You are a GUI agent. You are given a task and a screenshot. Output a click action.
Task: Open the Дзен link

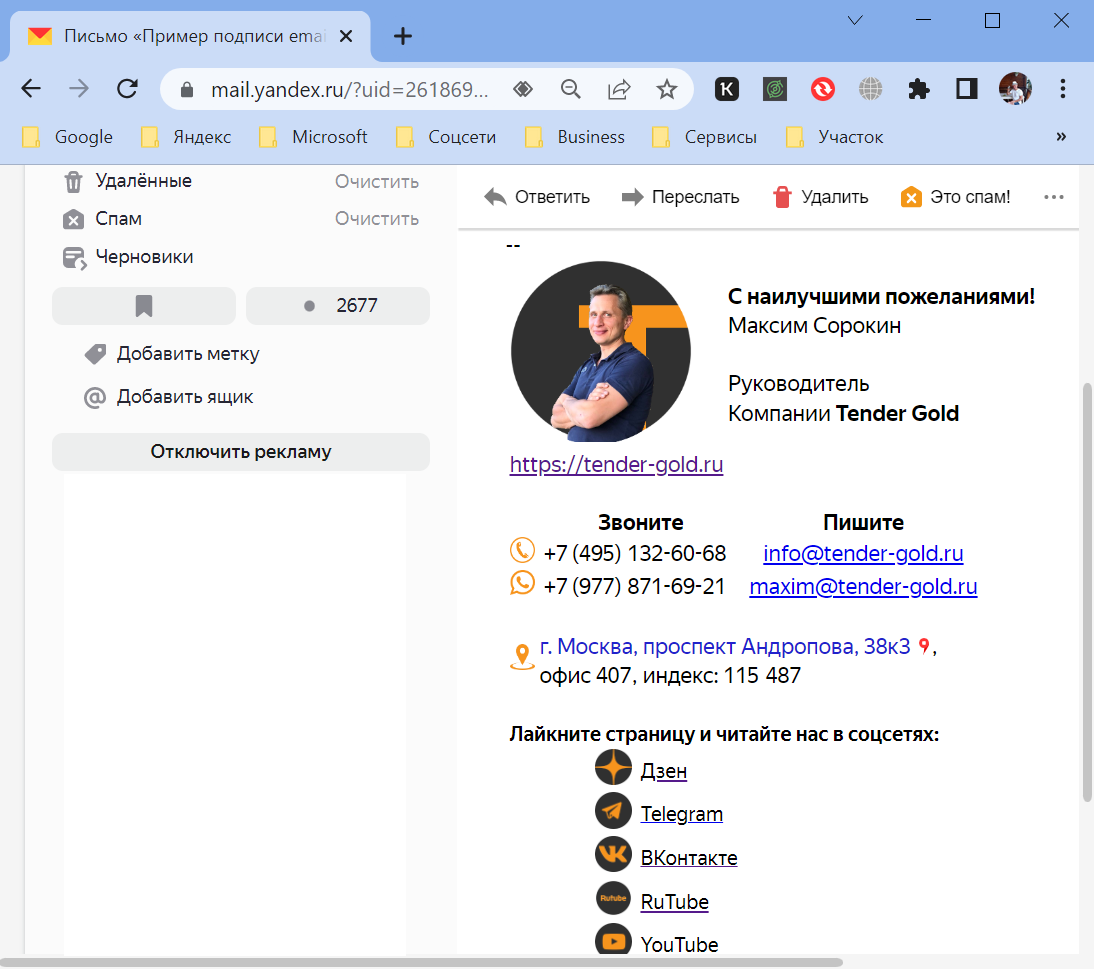(664, 771)
